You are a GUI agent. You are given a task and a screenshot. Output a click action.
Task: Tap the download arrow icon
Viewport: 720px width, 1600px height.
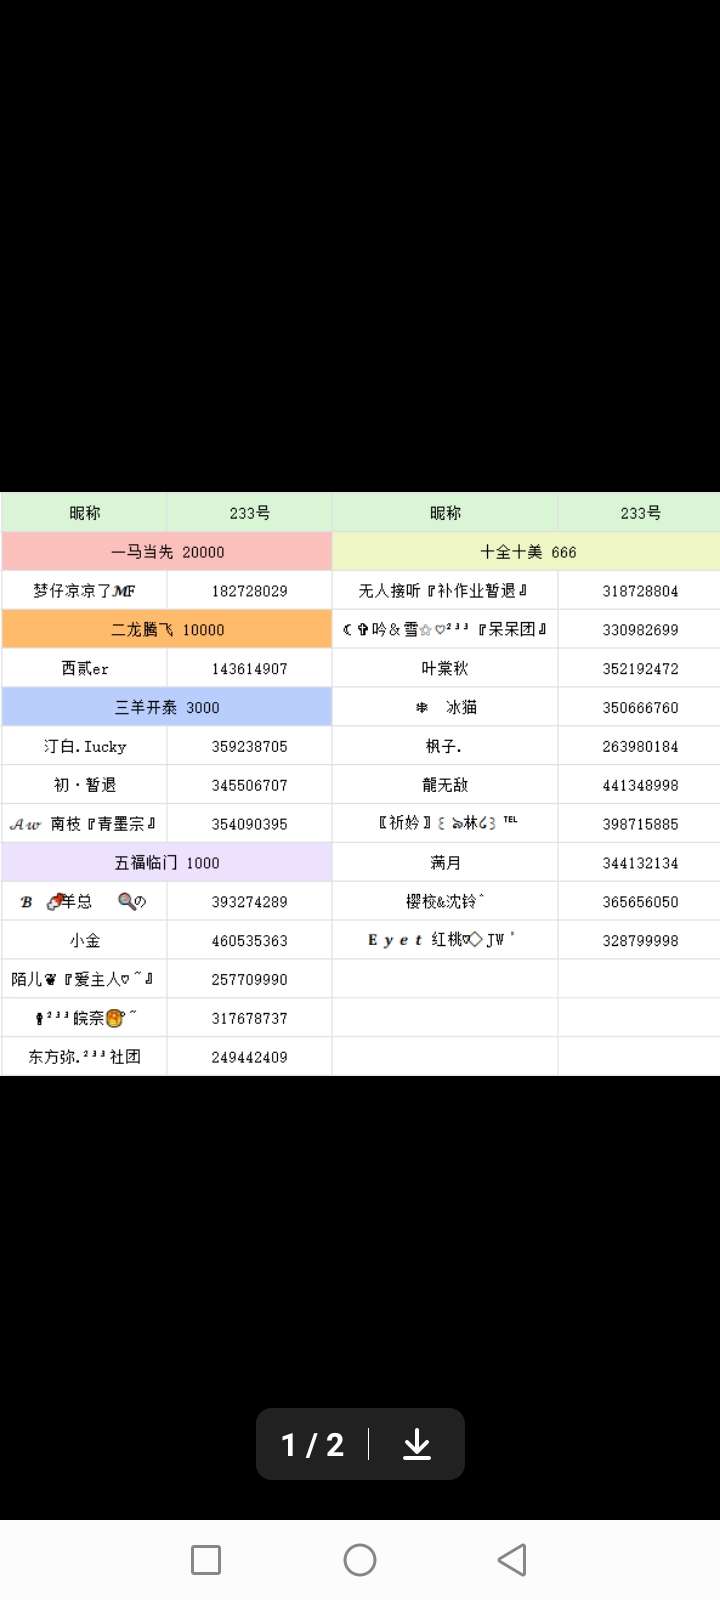click(x=417, y=1444)
